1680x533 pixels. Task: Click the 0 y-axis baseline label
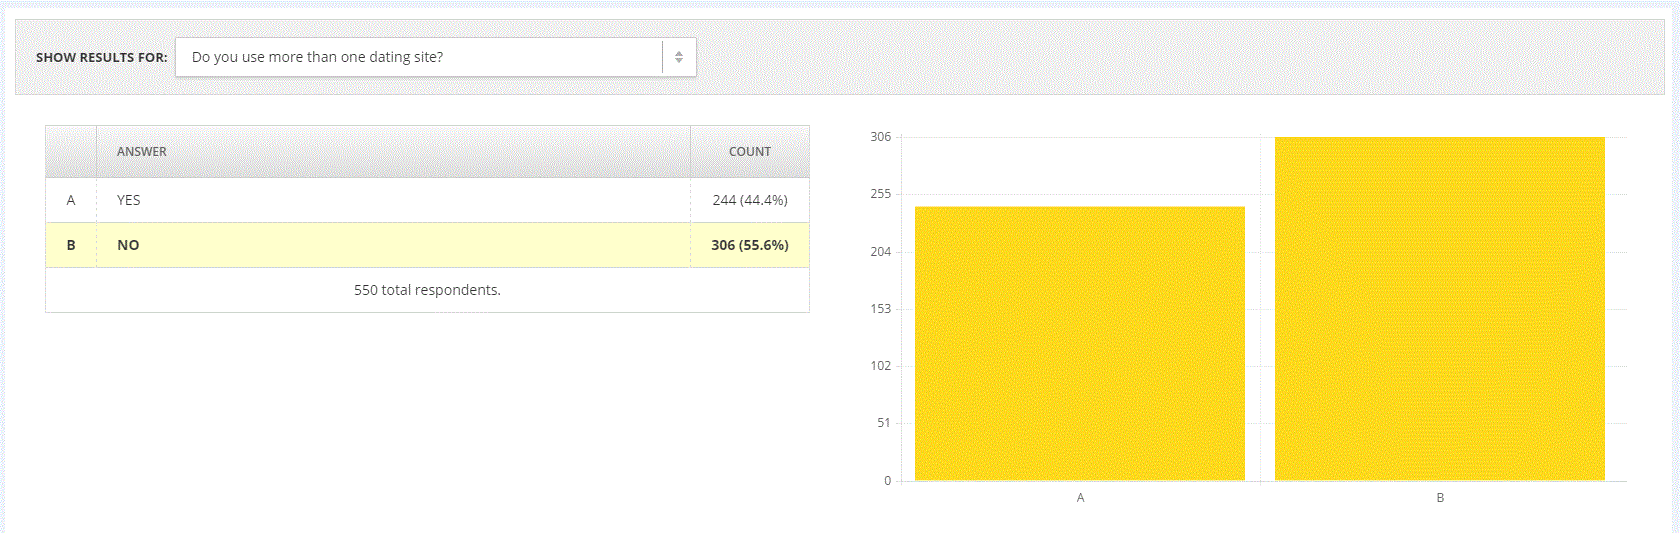tap(887, 481)
